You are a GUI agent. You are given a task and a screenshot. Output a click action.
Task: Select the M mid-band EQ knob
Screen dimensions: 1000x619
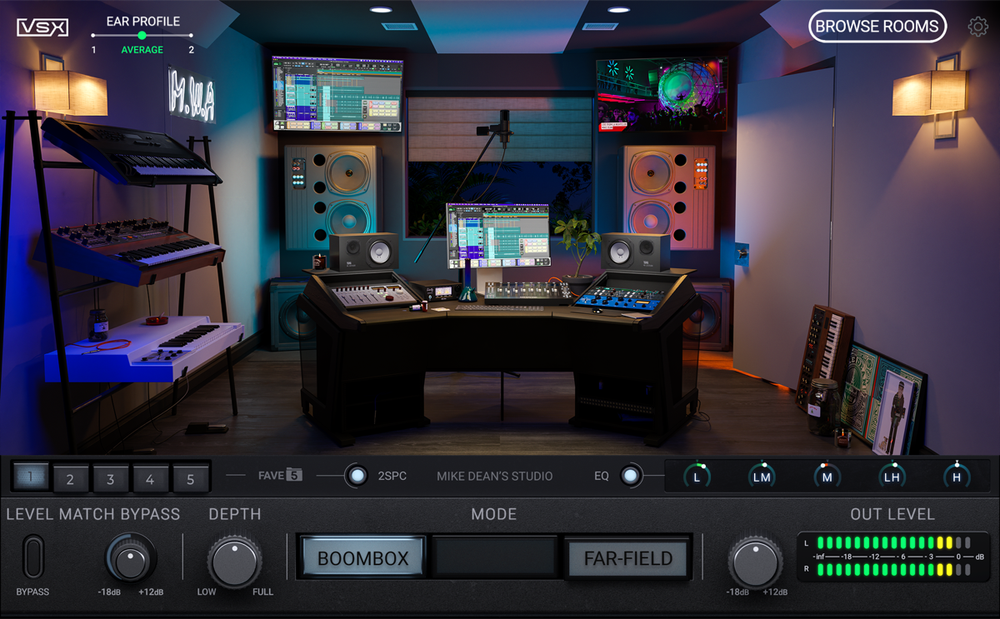pos(826,476)
